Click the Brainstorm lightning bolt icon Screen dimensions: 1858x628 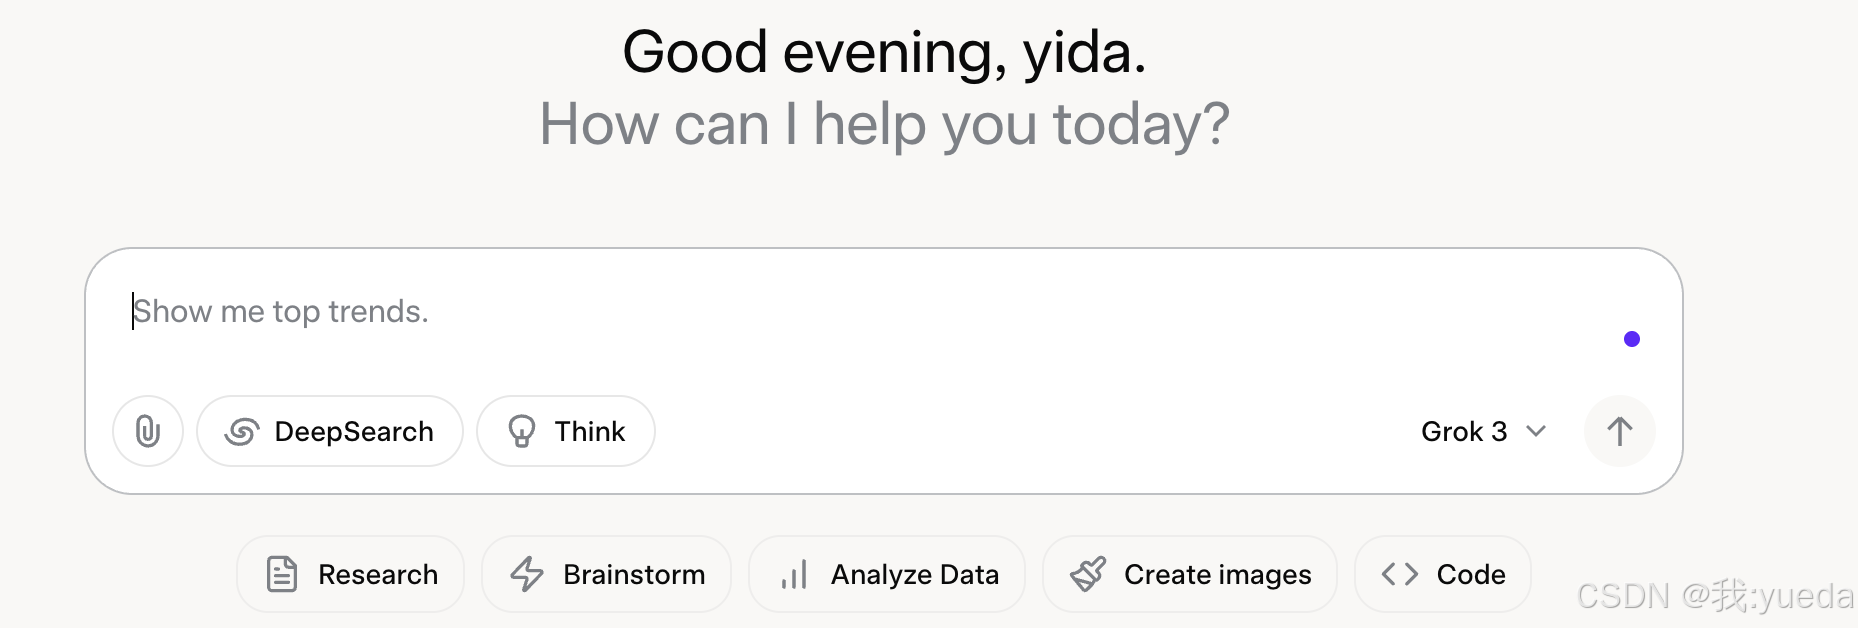tap(527, 574)
